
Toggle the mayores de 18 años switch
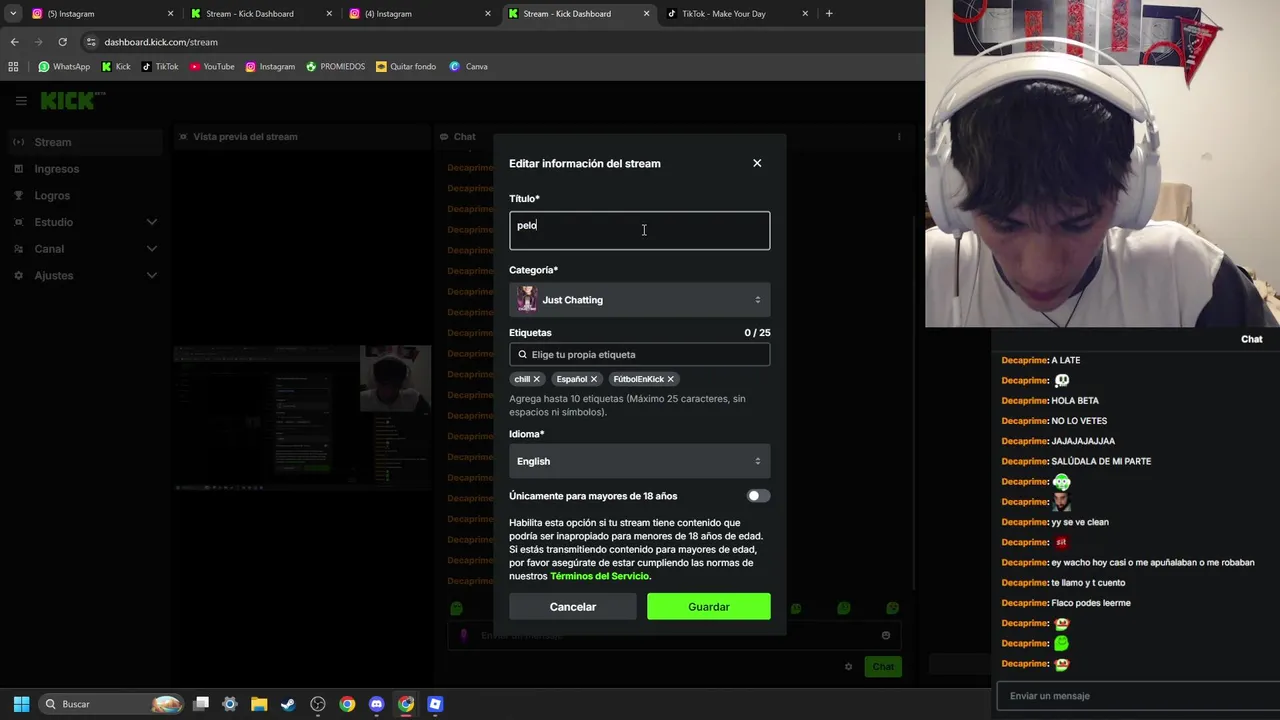(758, 496)
